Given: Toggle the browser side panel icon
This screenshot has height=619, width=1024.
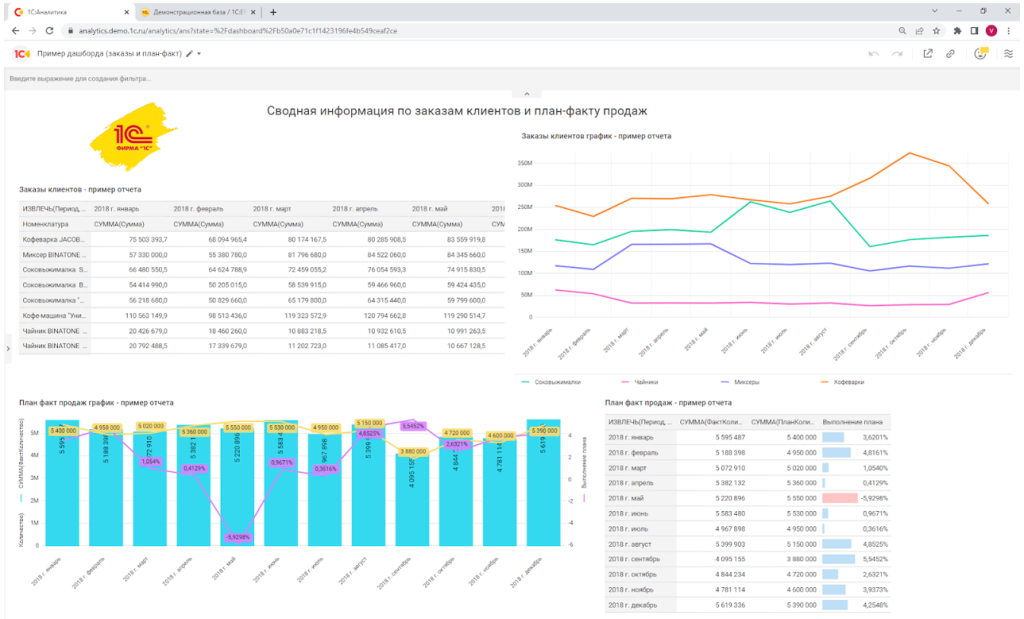Looking at the screenshot, I should [974, 31].
